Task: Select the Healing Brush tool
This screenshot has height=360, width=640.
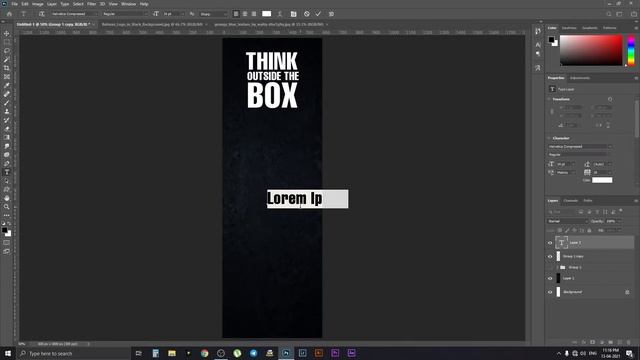Action: point(7,94)
